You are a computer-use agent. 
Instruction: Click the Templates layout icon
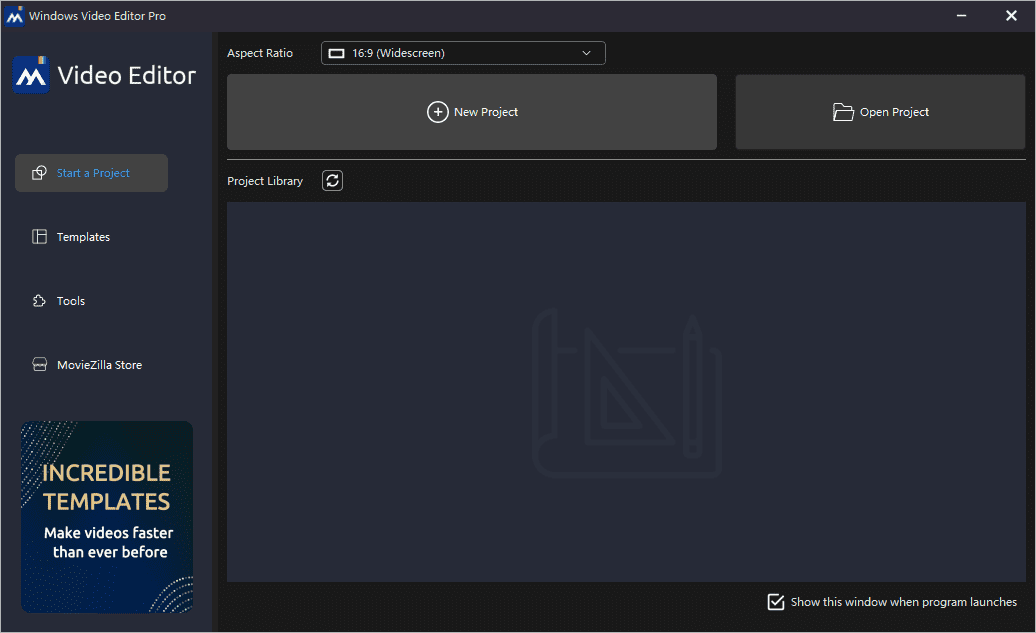tap(40, 237)
